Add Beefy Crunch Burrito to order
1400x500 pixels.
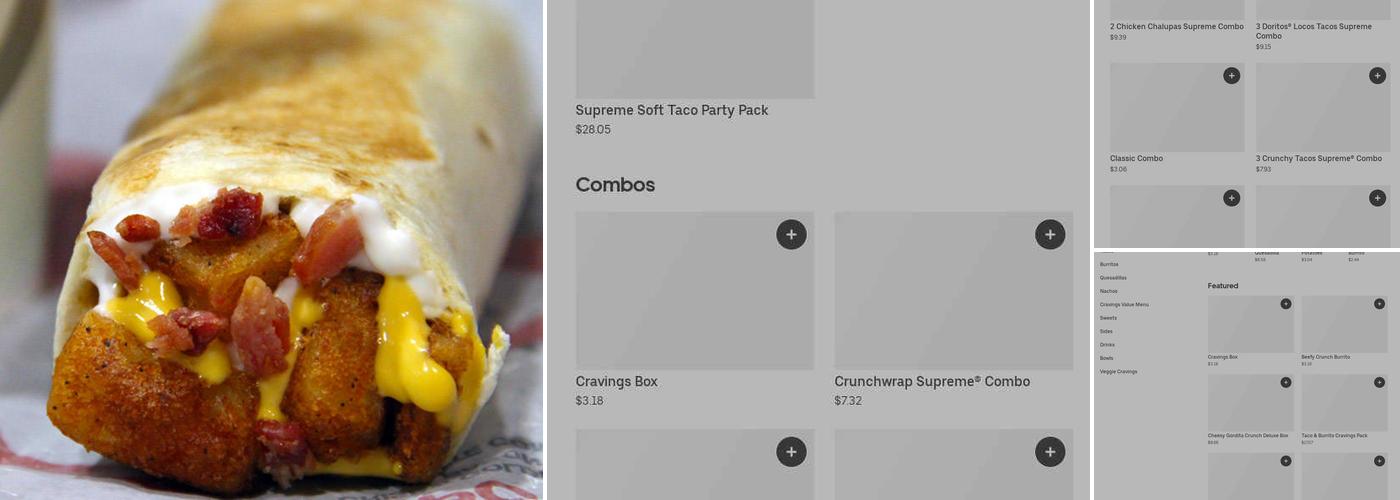[1379, 304]
